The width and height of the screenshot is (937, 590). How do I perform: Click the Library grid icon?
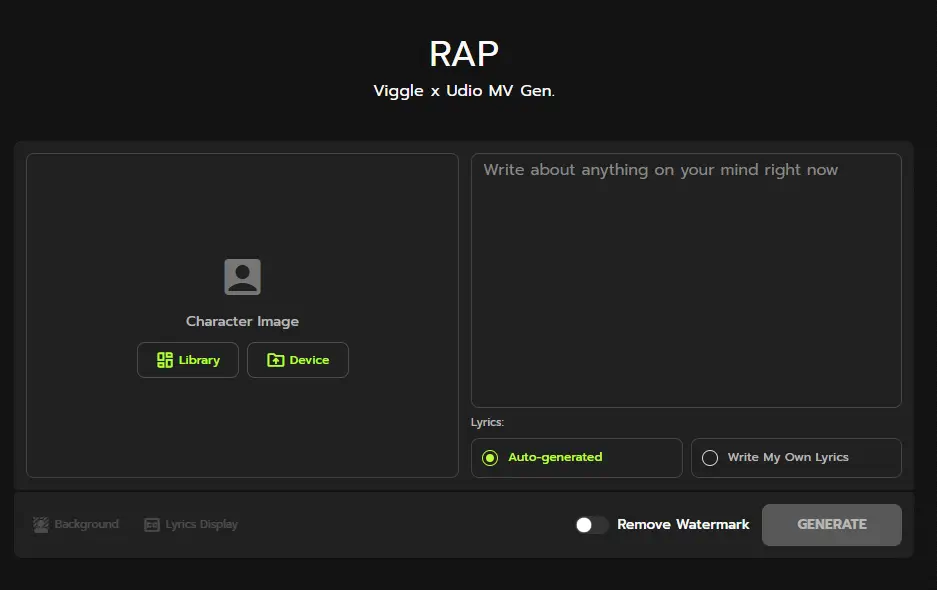[x=165, y=360]
